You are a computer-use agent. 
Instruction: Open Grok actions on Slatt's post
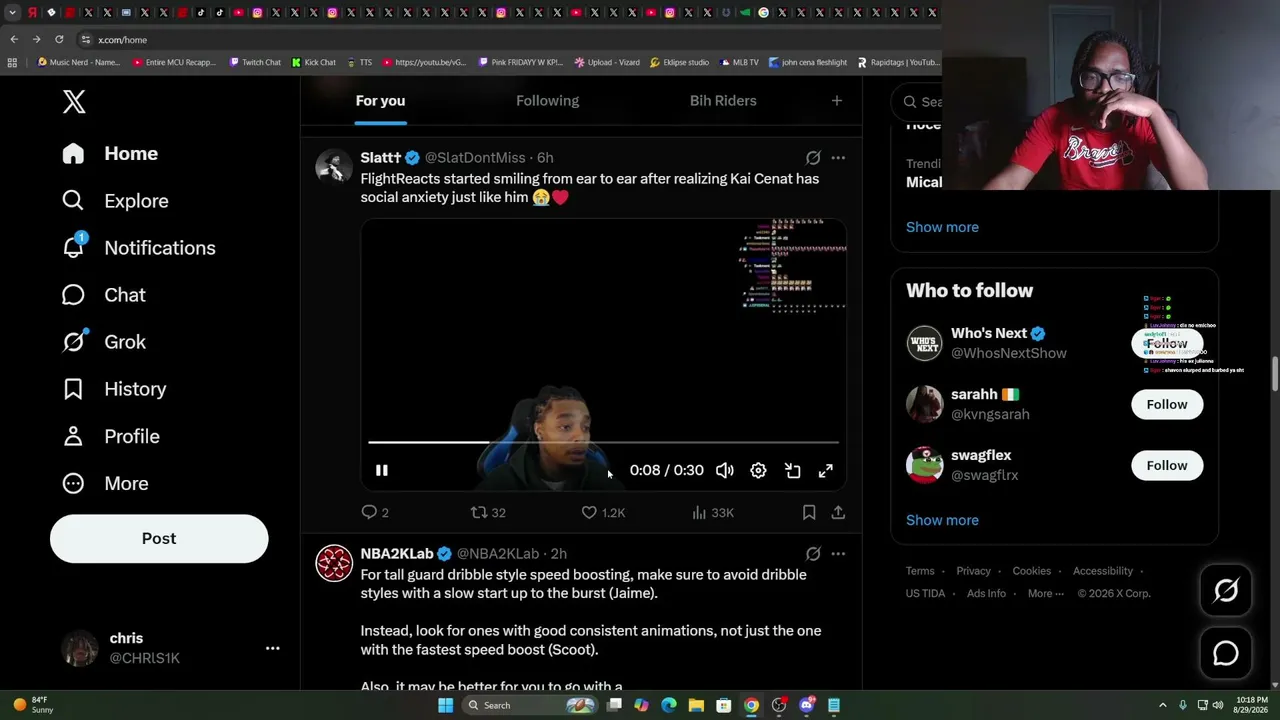click(x=813, y=158)
